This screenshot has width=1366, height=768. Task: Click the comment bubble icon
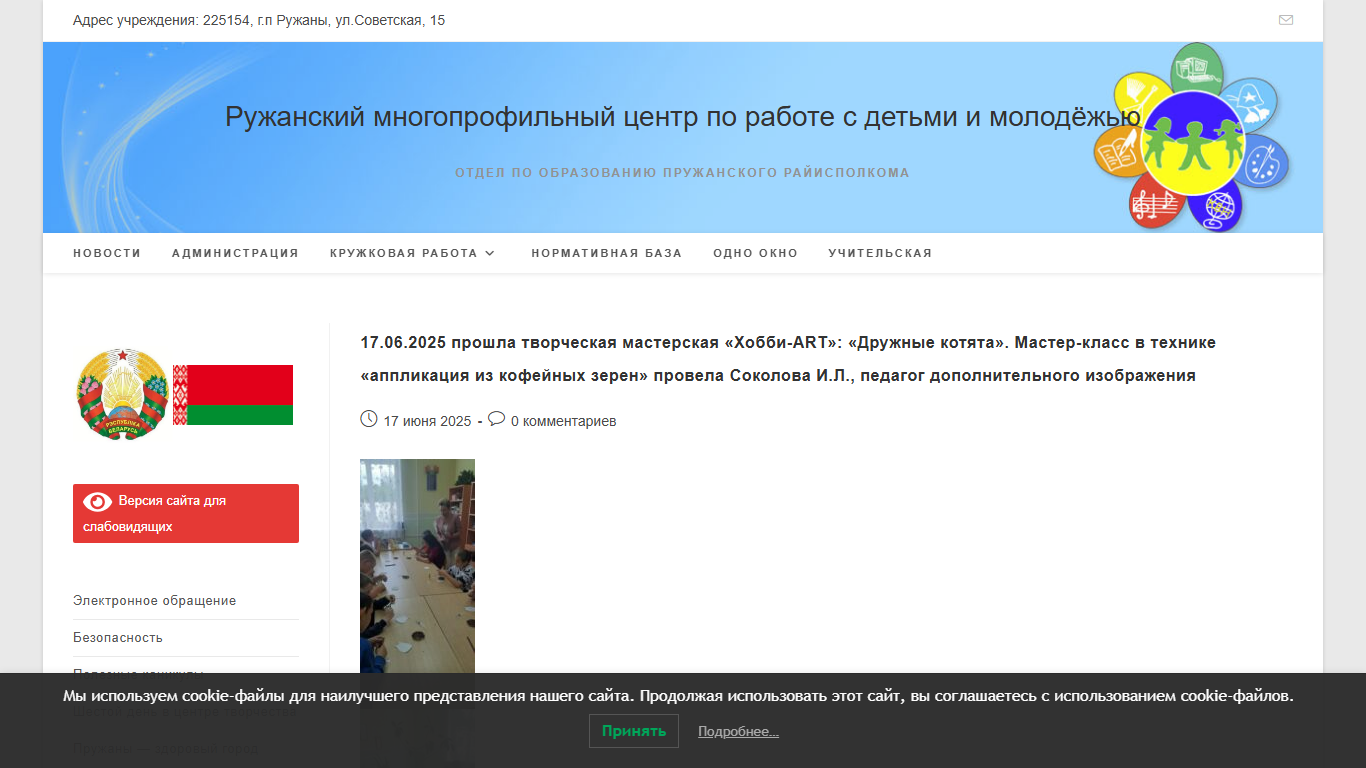[496, 419]
